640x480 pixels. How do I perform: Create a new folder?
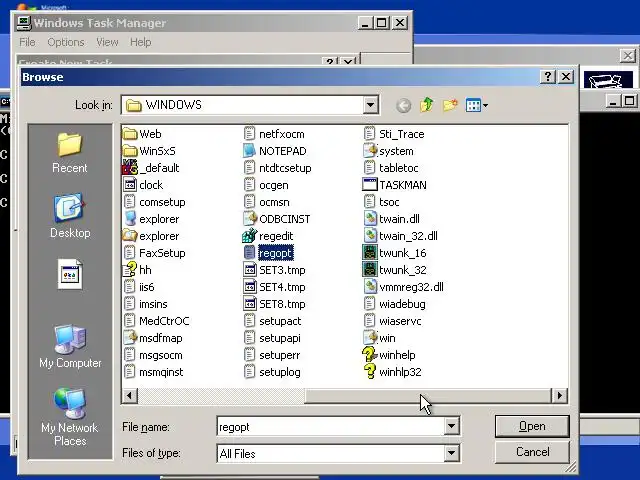(450, 105)
